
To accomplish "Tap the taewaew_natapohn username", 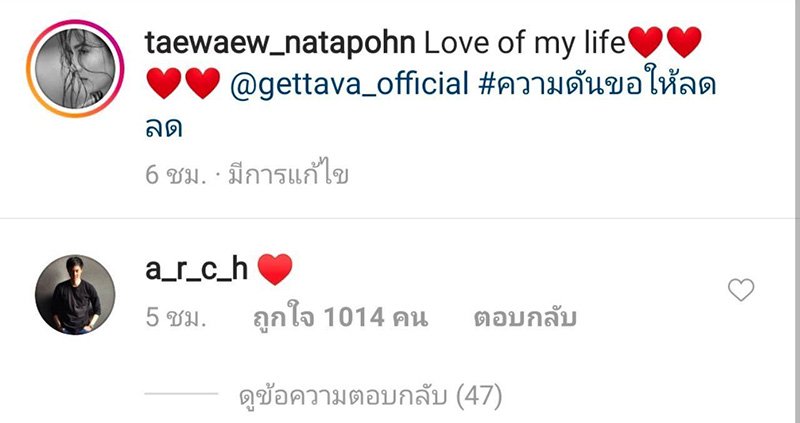I will (x=280, y=44).
